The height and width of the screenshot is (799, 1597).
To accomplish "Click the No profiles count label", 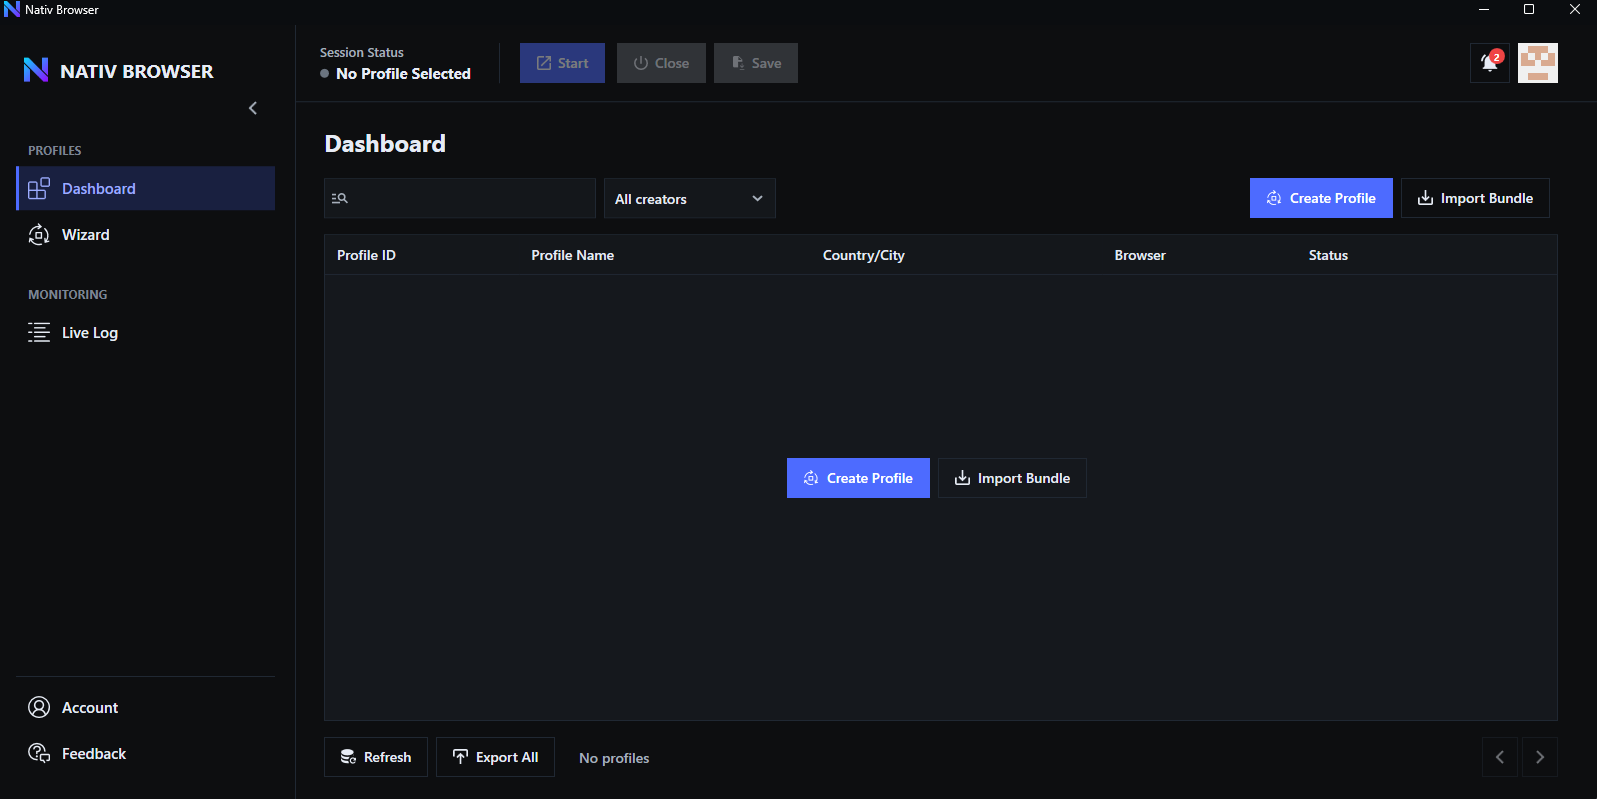I will click(x=614, y=758).
